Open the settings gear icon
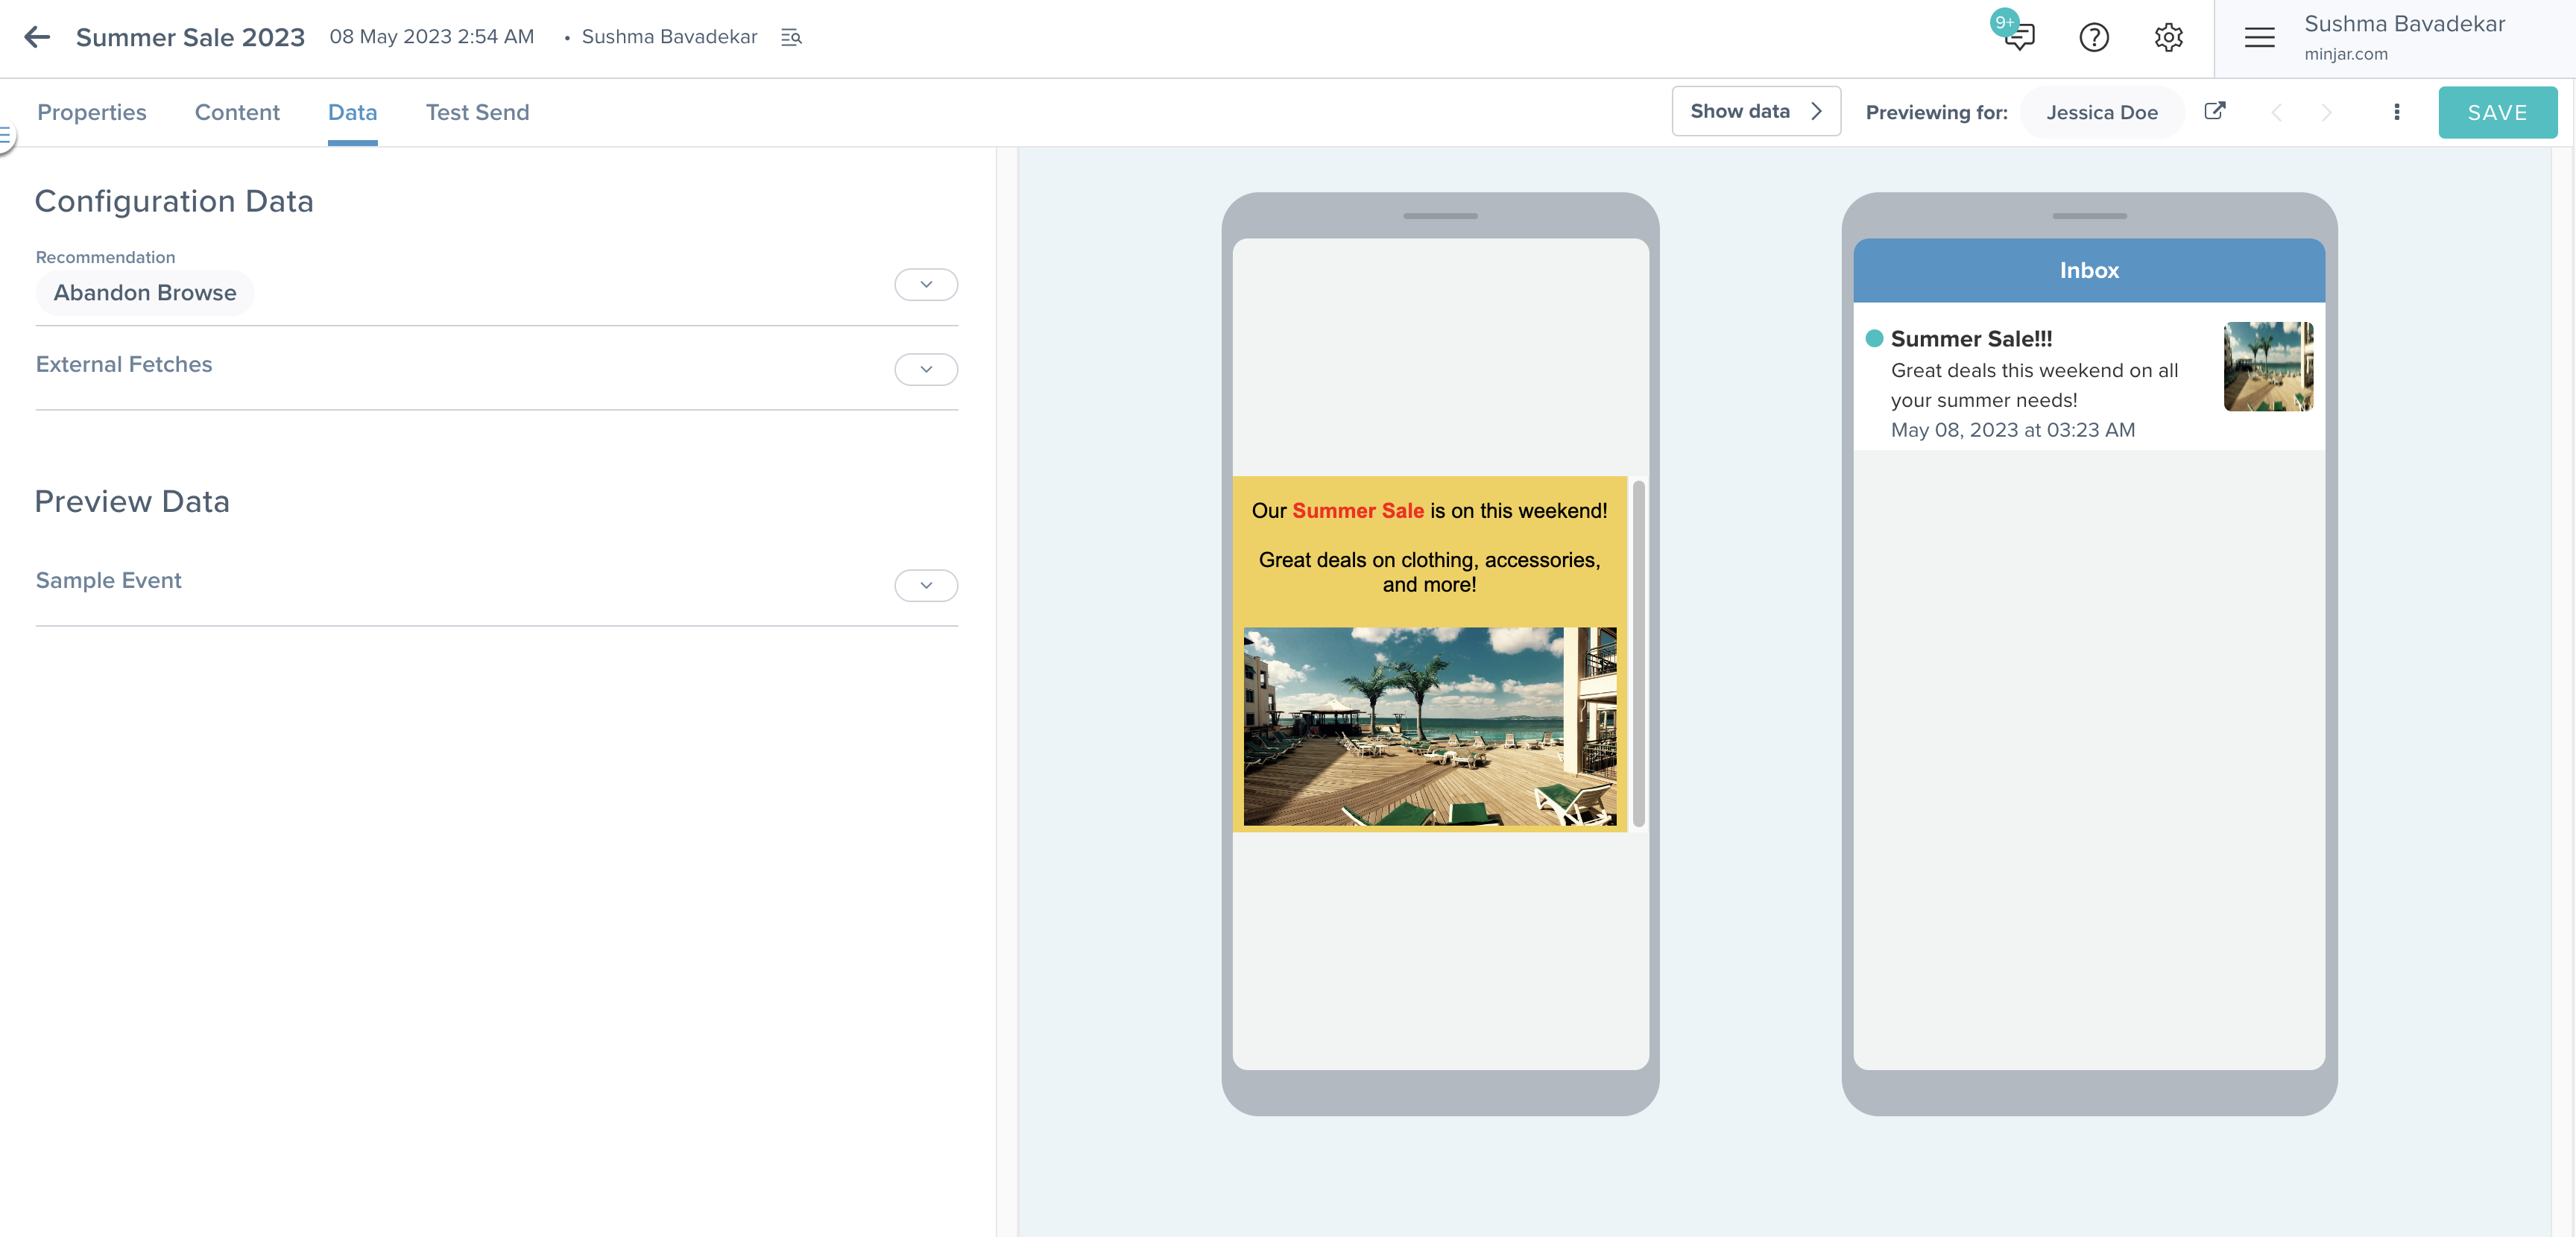The height and width of the screenshot is (1237, 2576). pyautogui.click(x=2167, y=37)
